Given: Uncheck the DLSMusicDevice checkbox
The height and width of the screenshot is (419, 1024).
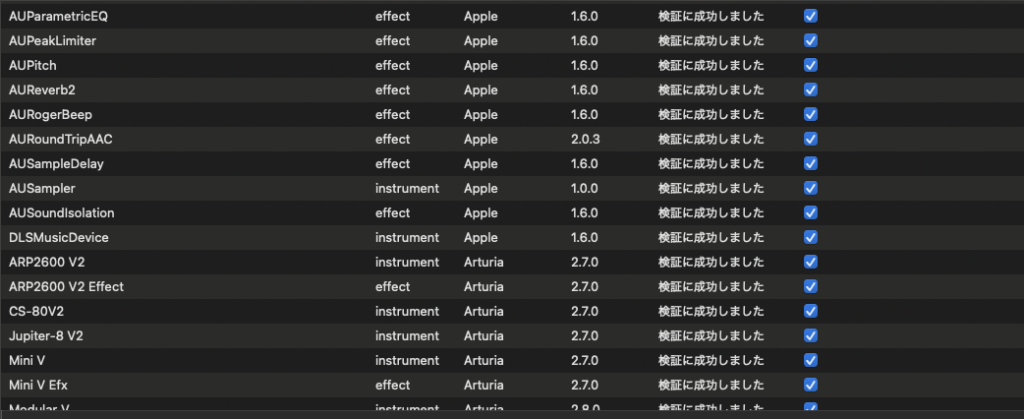Looking at the screenshot, I should 811,237.
